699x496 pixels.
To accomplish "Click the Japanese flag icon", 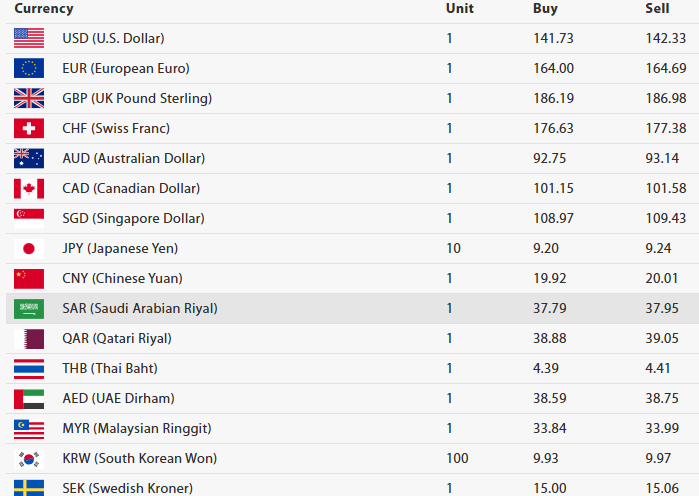I will [x=28, y=248].
